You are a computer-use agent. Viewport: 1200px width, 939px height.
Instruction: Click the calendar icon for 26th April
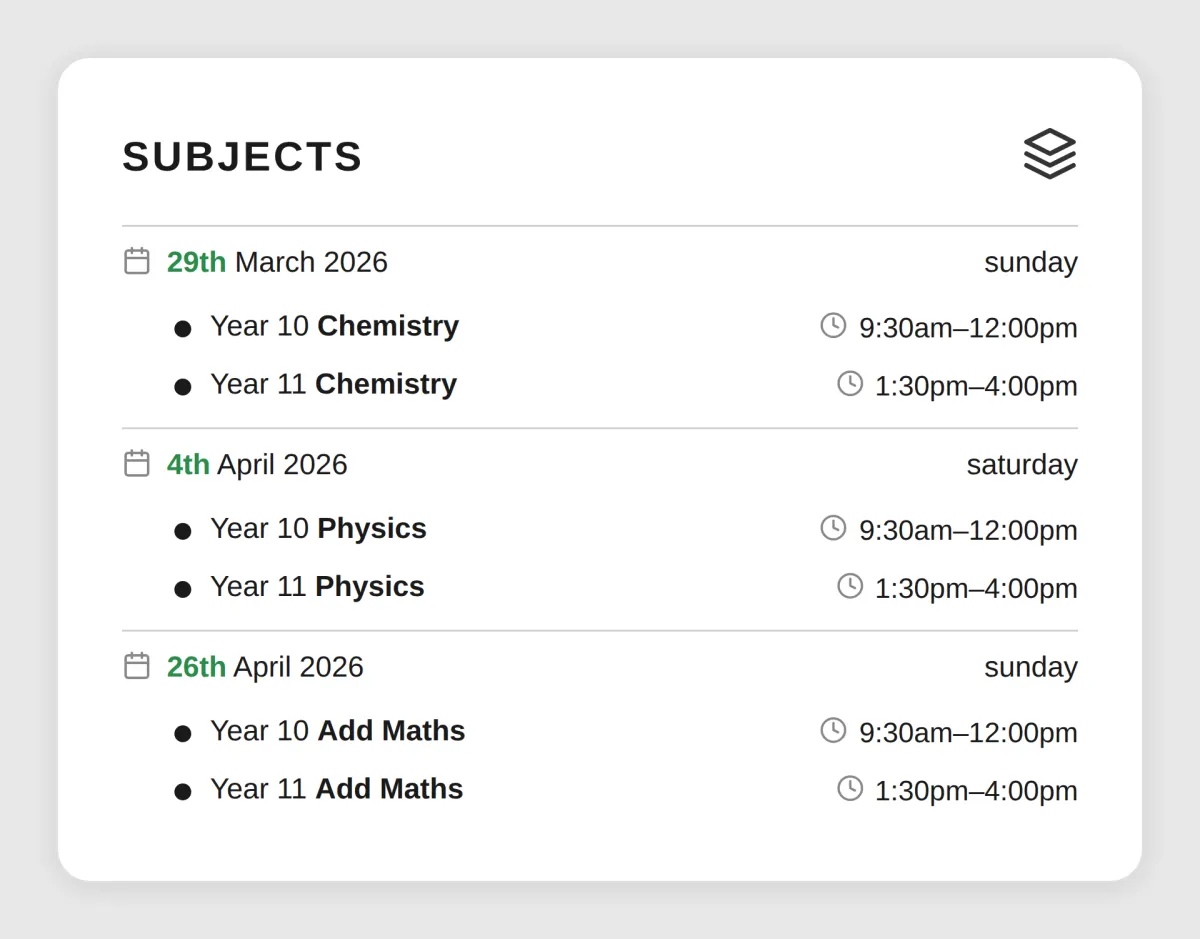[x=137, y=666]
